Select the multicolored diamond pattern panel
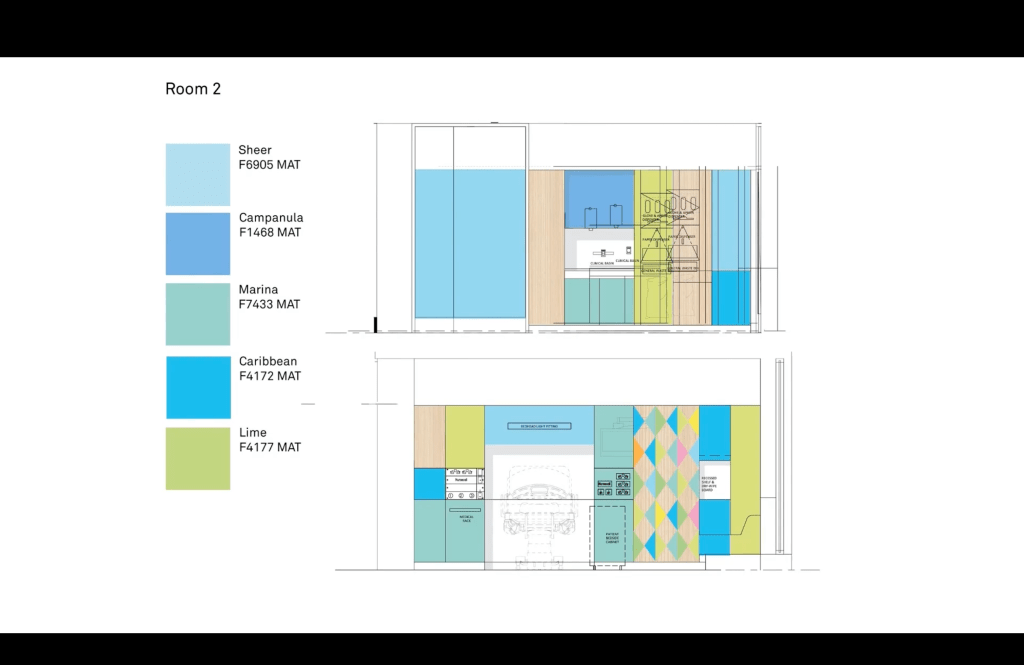 665,483
